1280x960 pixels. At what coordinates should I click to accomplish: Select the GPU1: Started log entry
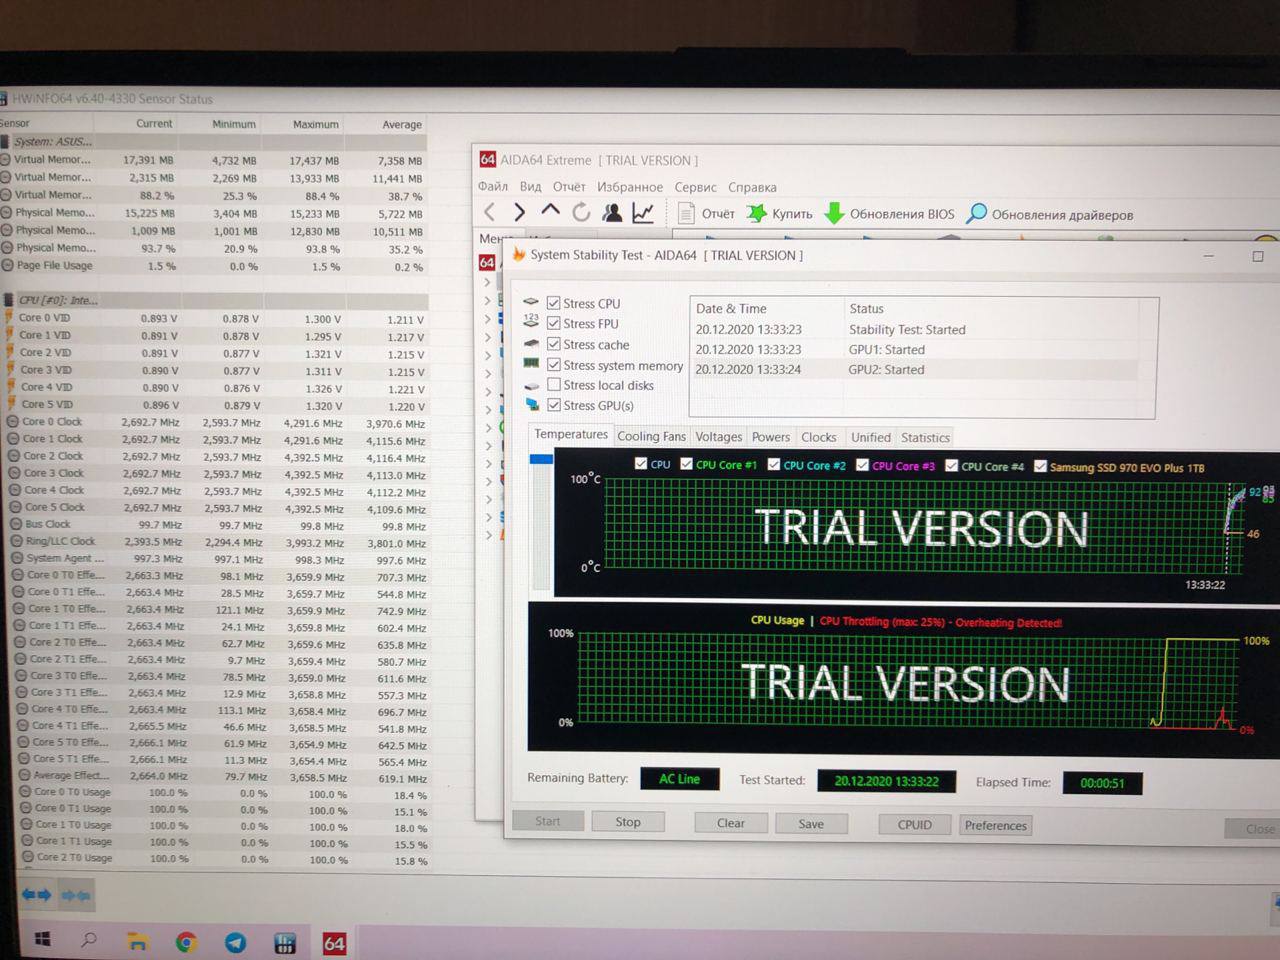pos(914,349)
